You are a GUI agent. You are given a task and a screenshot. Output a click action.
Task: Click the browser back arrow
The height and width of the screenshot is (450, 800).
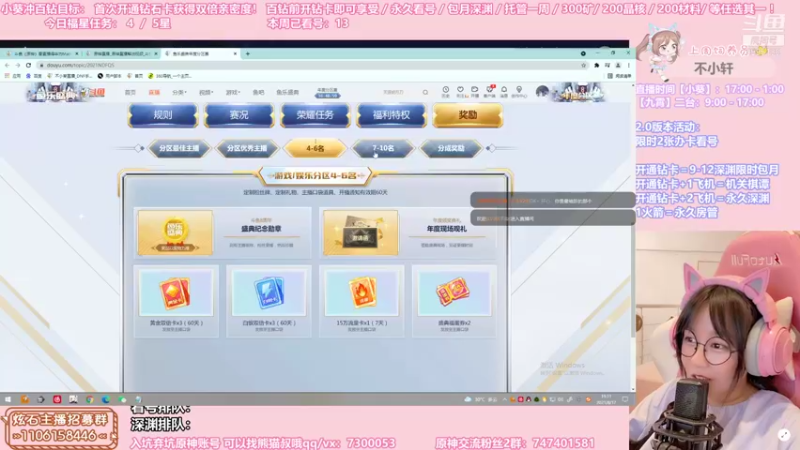tap(7, 65)
